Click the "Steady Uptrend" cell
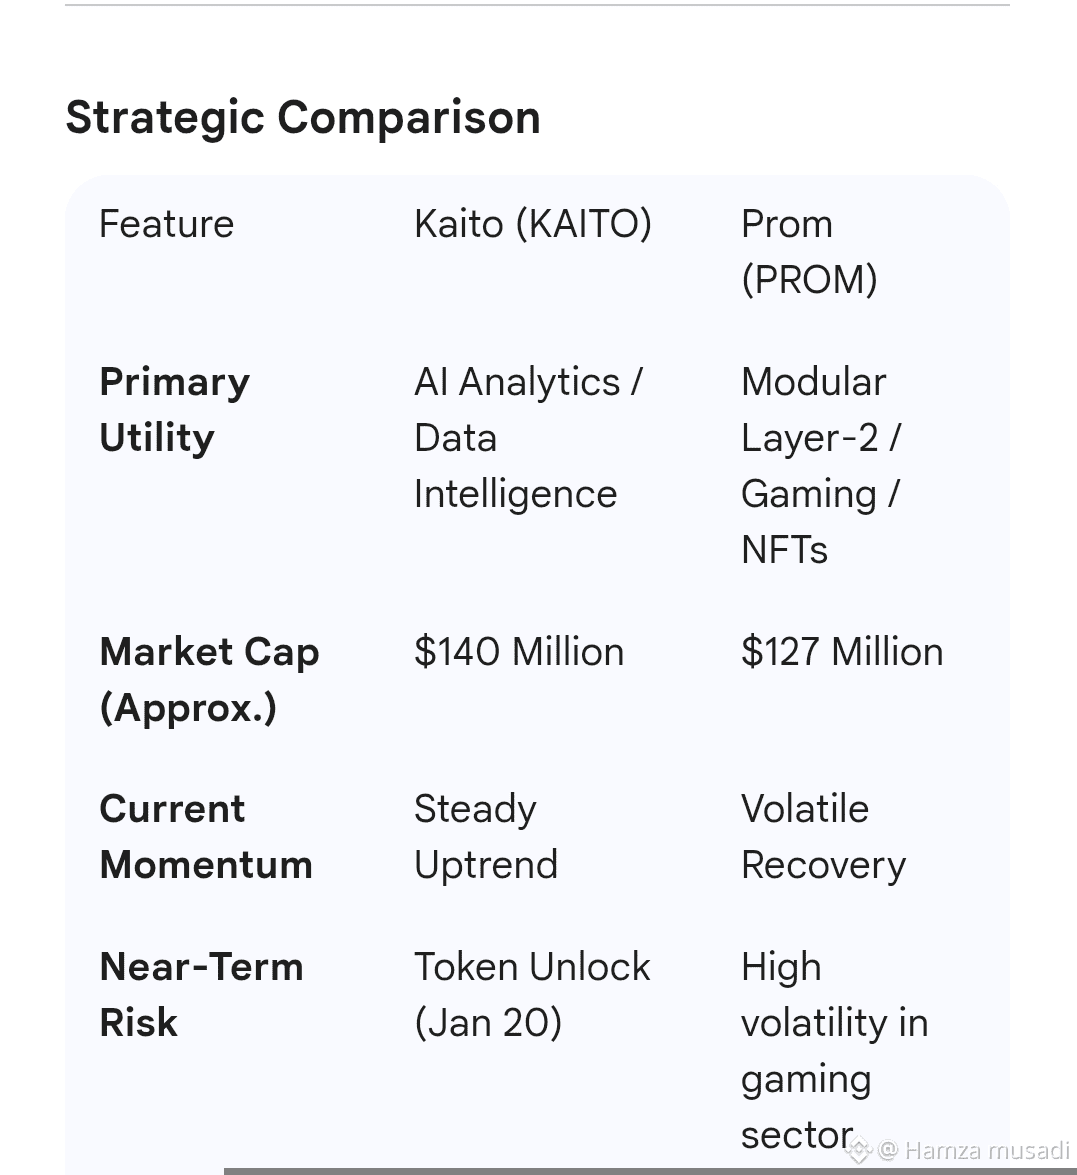Image resolution: width=1077 pixels, height=1175 pixels. click(x=486, y=836)
